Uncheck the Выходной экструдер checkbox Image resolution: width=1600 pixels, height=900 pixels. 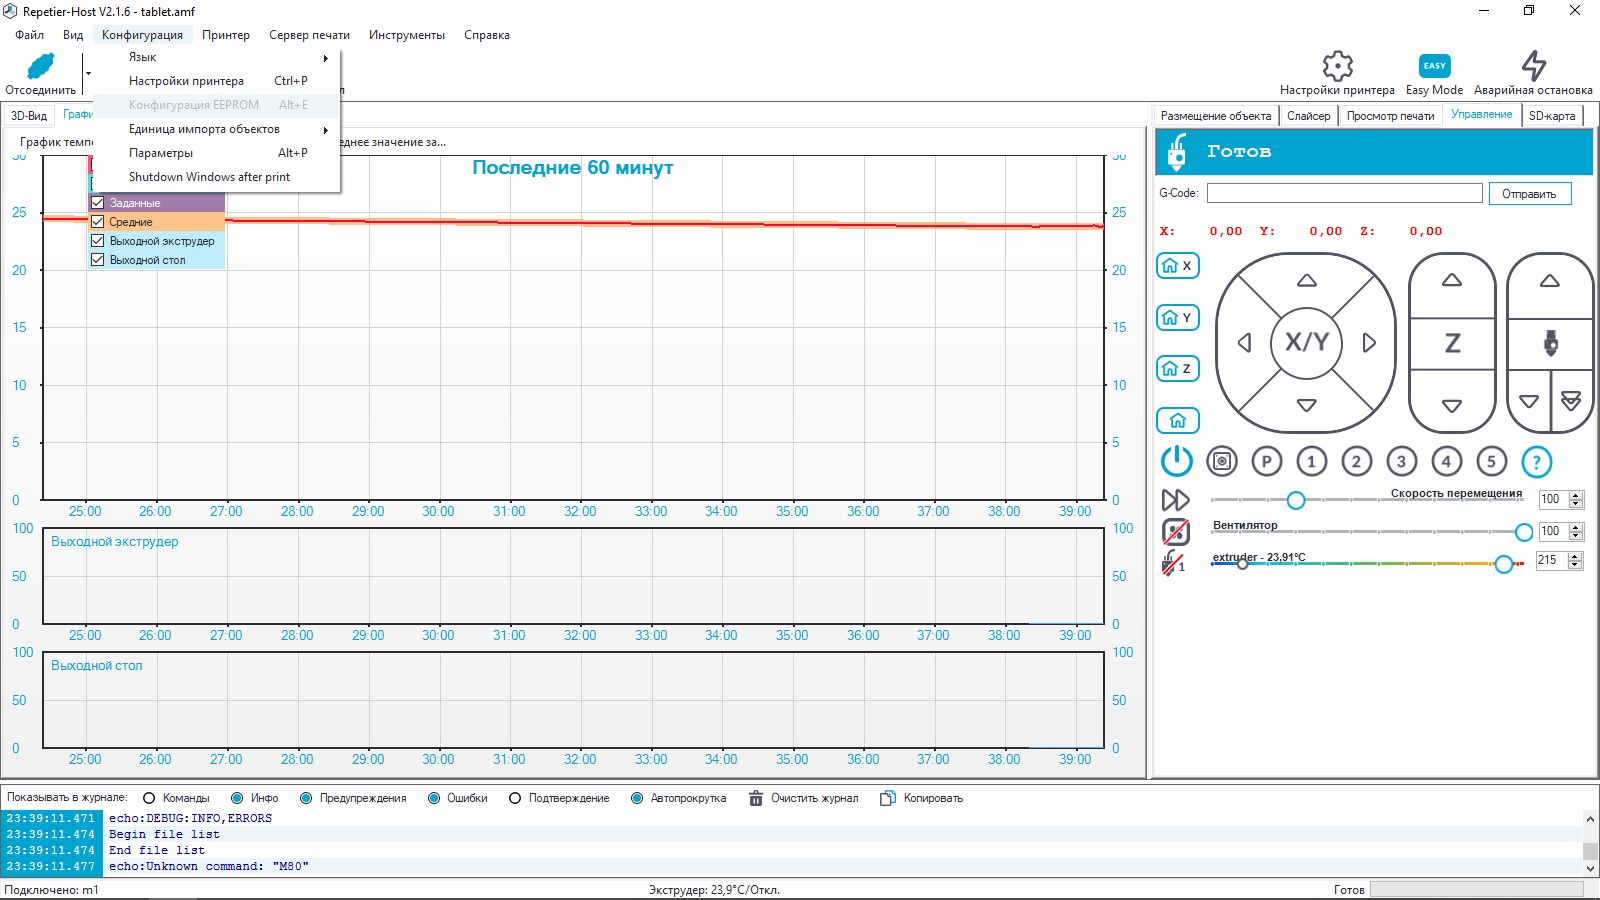[x=98, y=241]
